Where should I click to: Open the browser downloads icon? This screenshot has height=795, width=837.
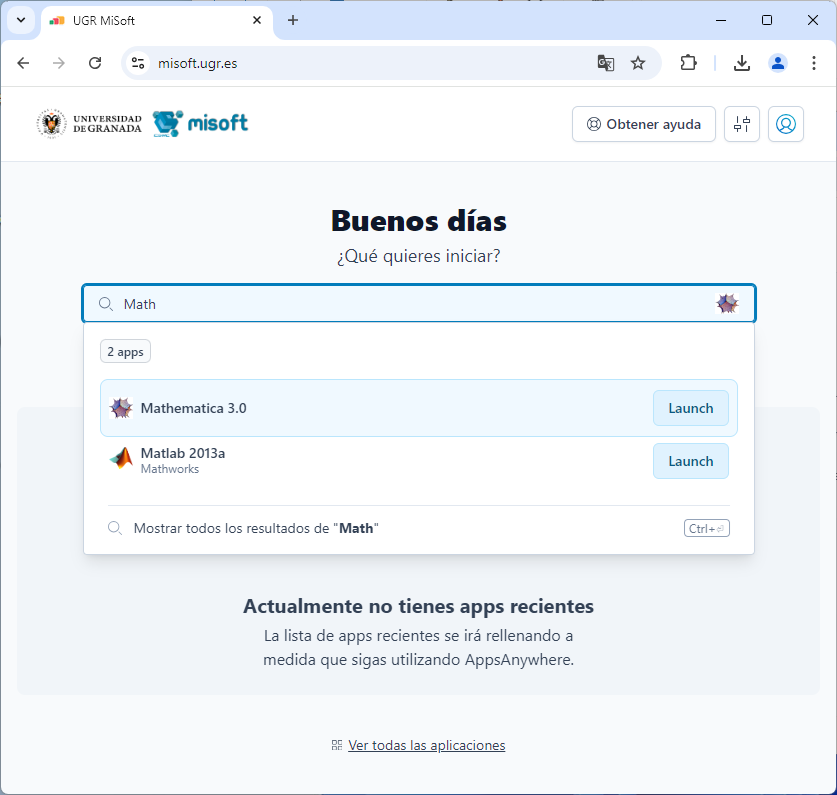tap(741, 63)
